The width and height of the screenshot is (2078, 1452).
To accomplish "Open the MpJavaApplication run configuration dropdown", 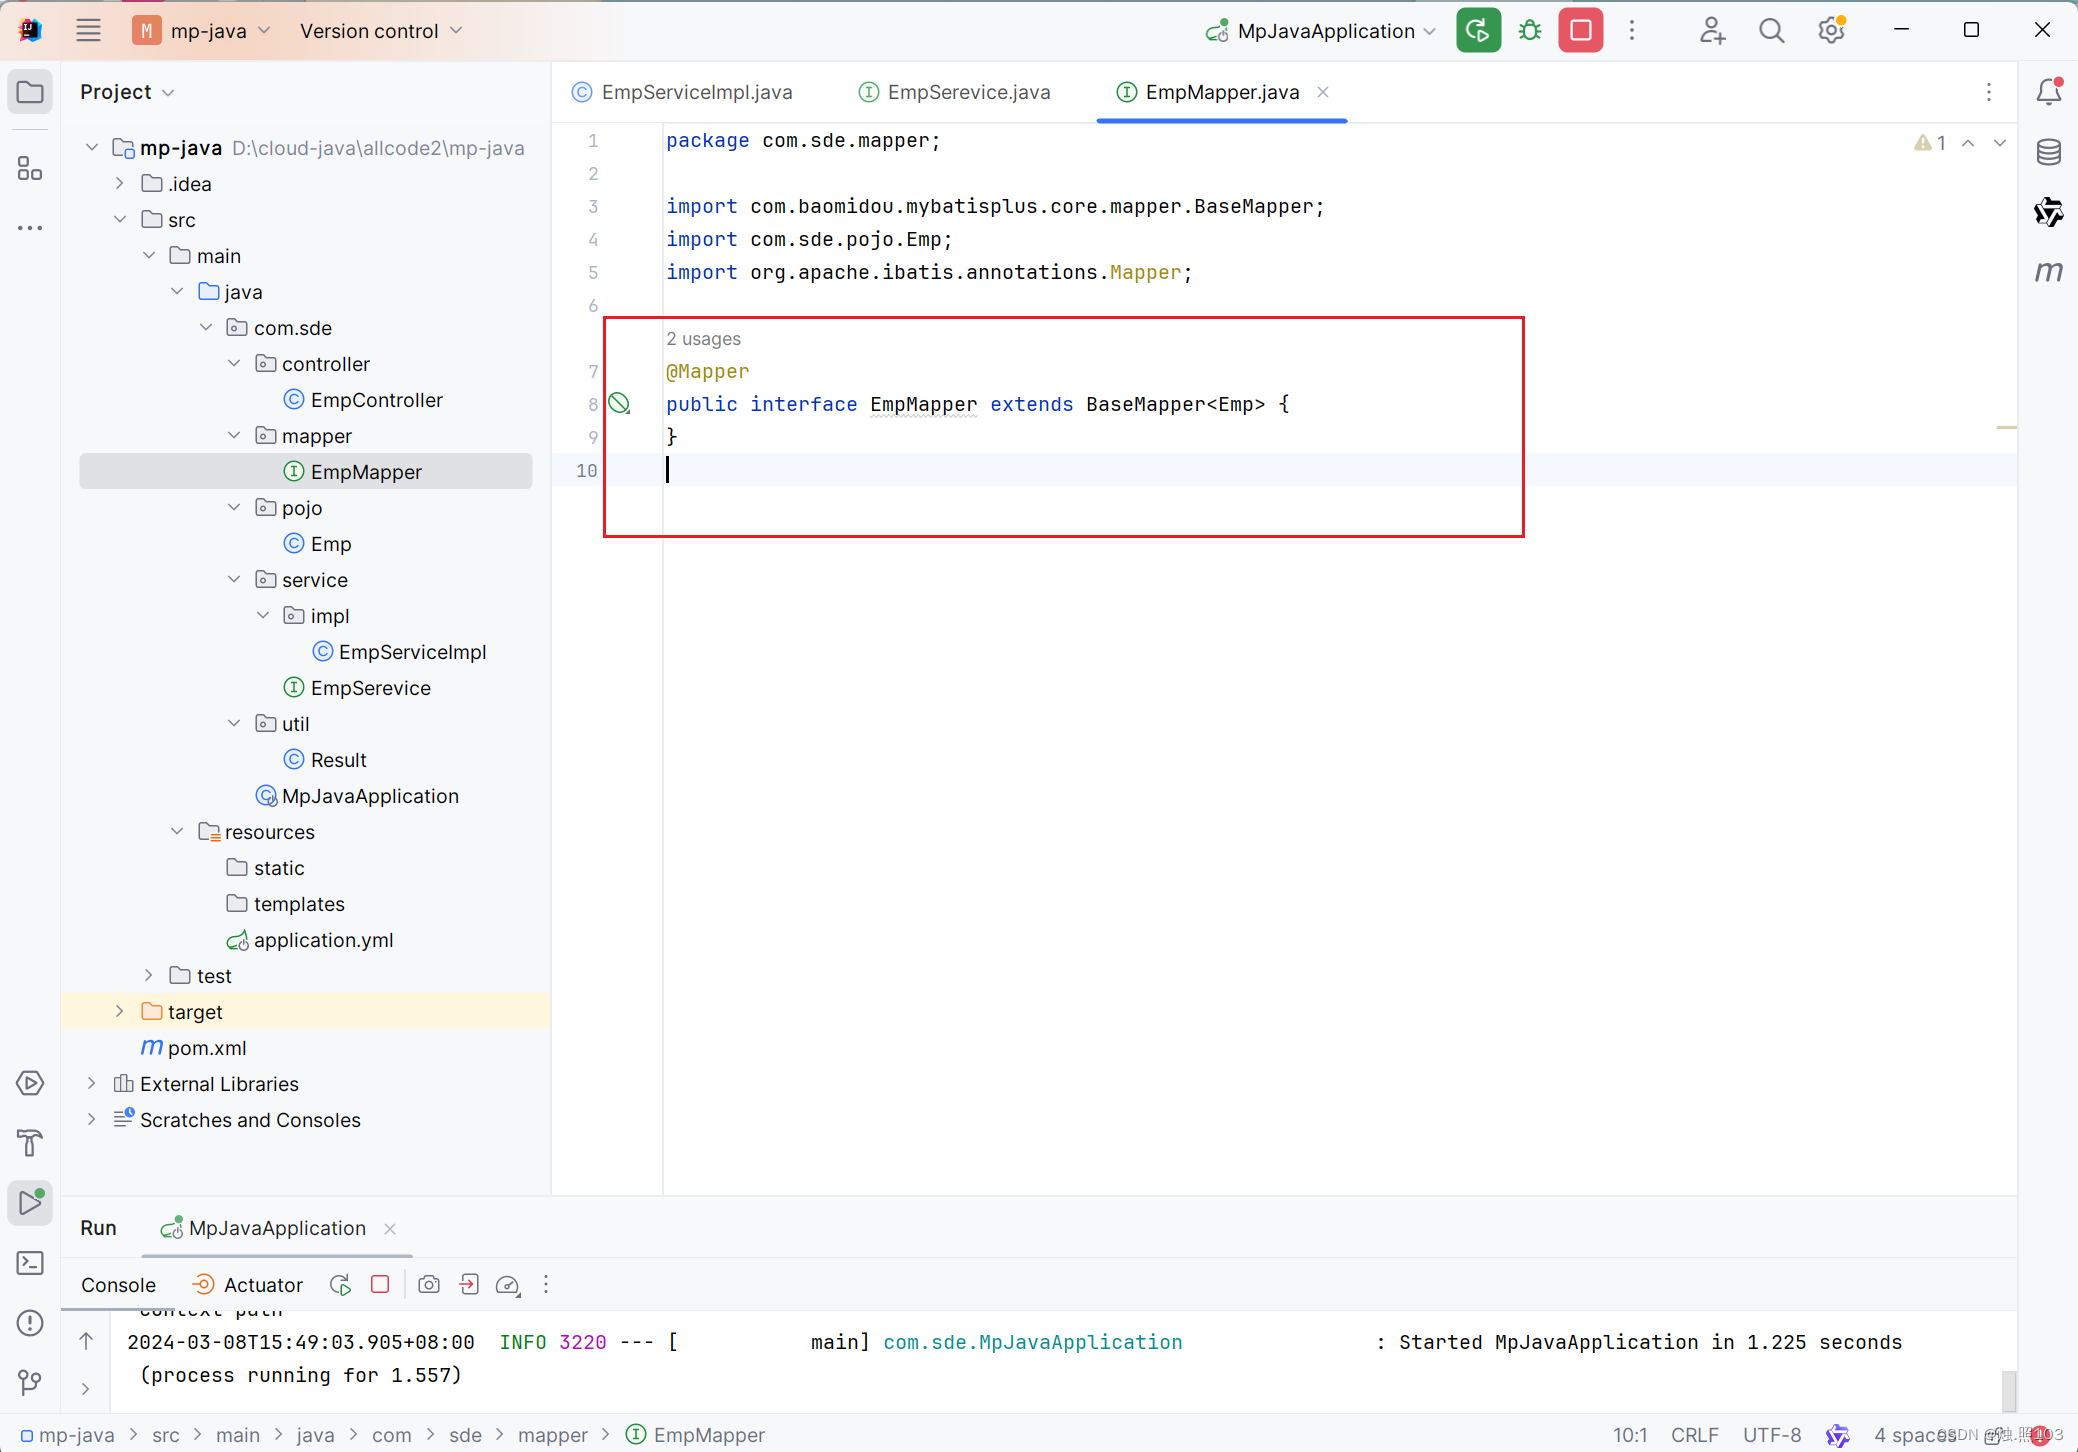I will coord(1325,31).
